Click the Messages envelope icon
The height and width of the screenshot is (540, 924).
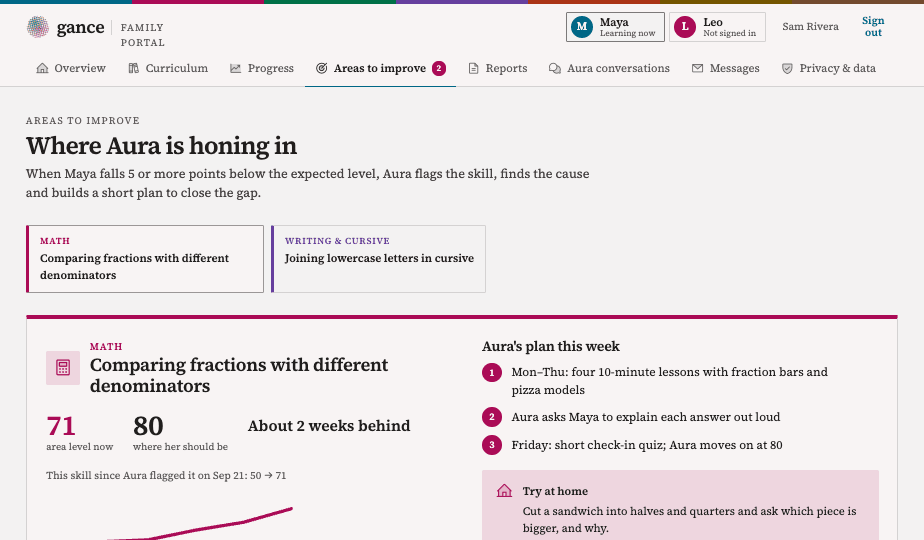tap(697, 68)
